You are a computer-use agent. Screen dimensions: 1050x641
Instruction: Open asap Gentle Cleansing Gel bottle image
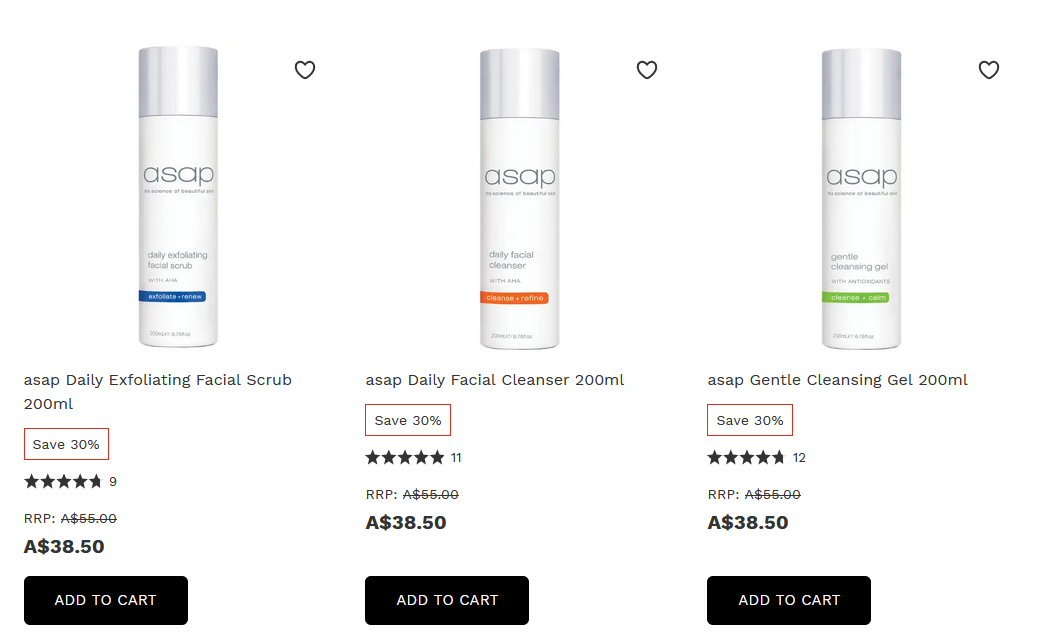click(x=861, y=198)
